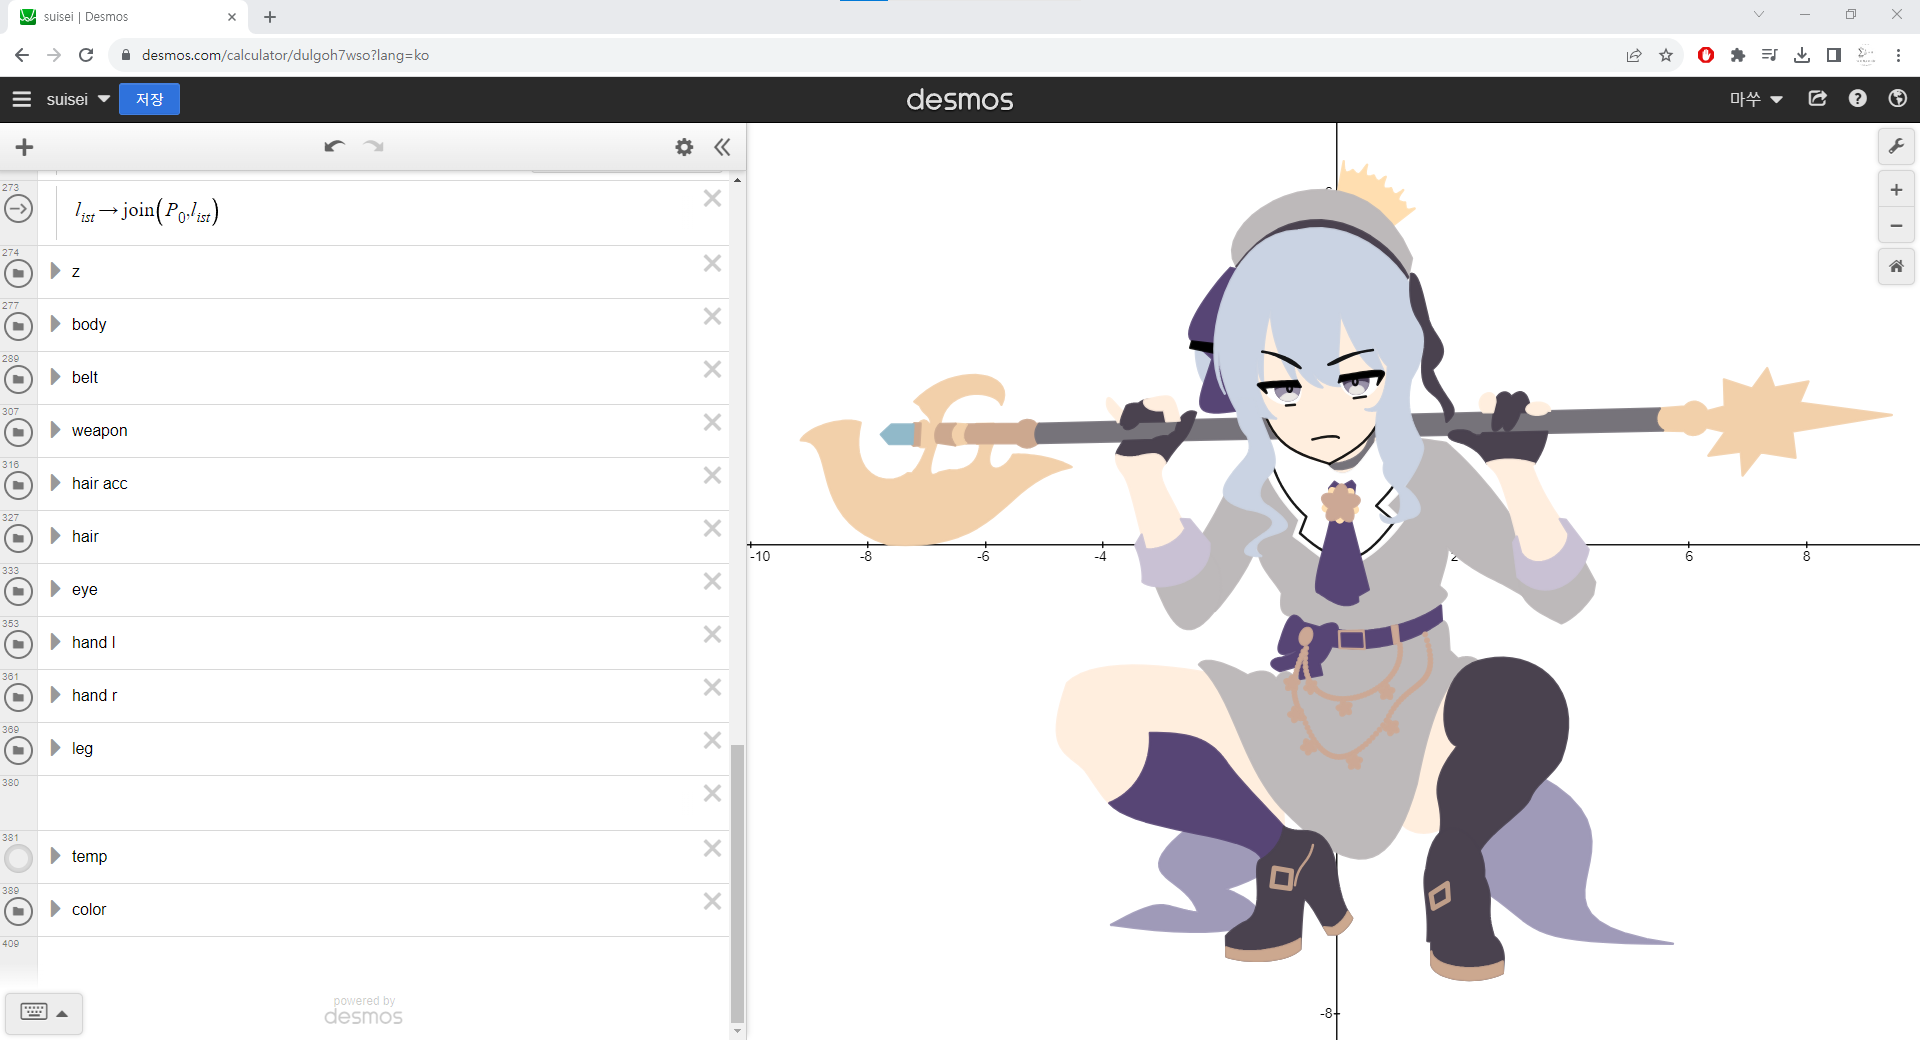The height and width of the screenshot is (1040, 1920).
Task: Show the hidden temp folder
Action: [x=18, y=858]
